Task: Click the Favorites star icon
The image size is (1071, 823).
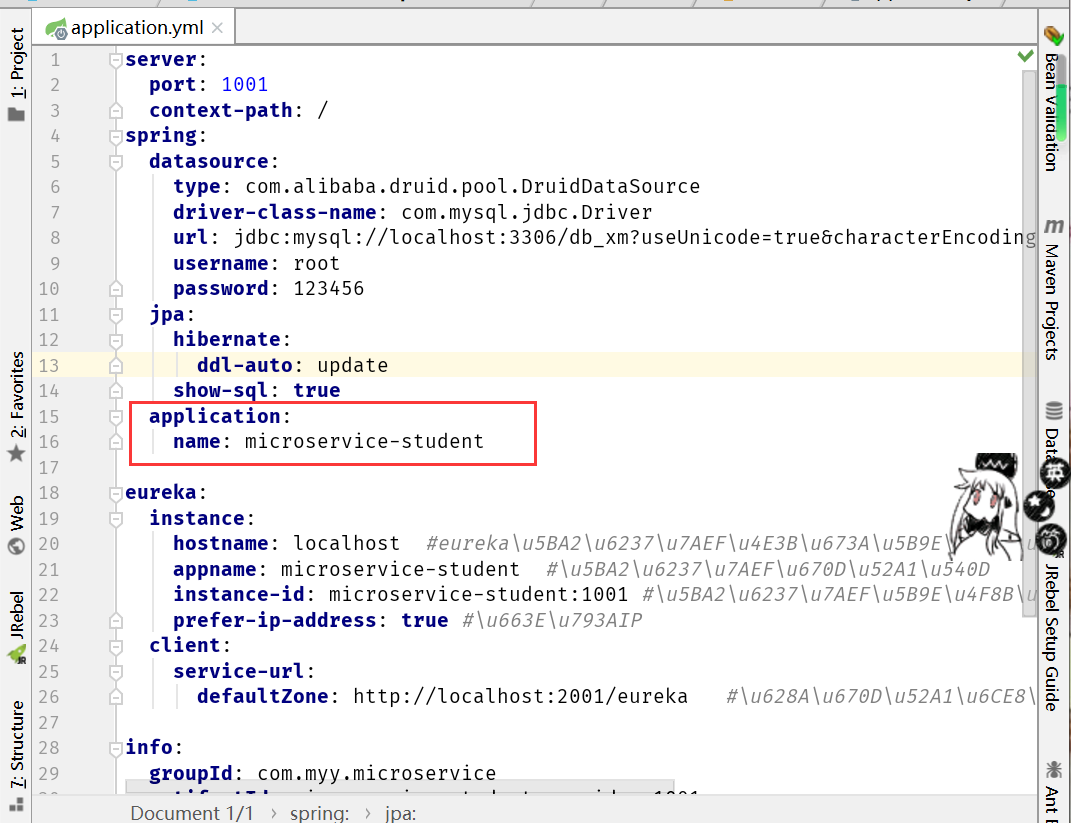Action: [x=16, y=454]
